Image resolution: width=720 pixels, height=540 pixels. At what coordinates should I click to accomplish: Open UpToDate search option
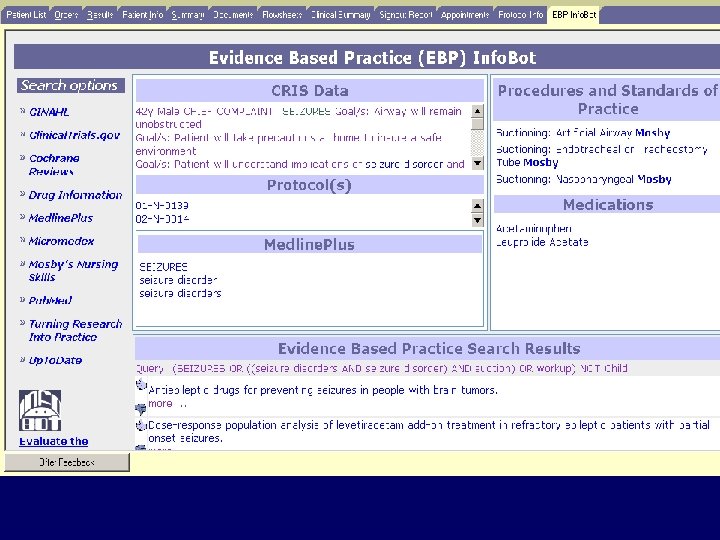[55, 360]
